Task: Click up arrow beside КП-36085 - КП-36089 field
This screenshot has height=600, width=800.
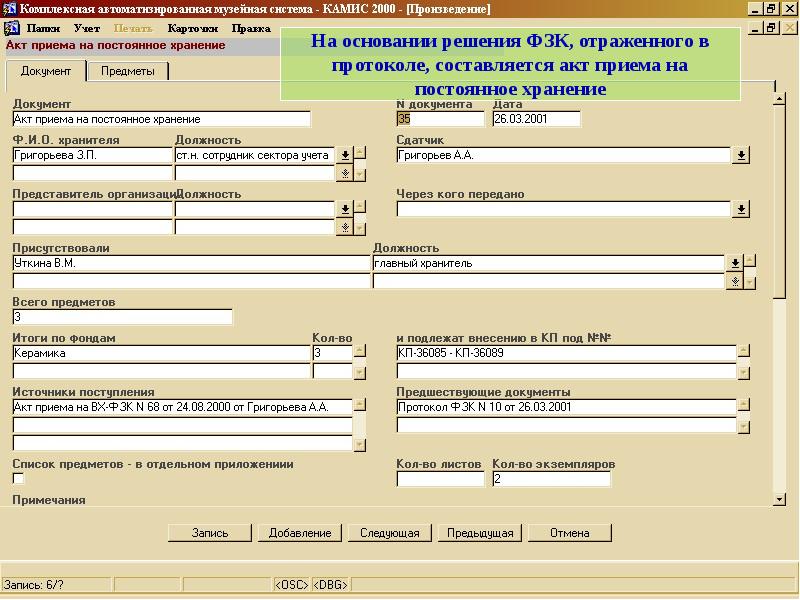Action: point(743,353)
